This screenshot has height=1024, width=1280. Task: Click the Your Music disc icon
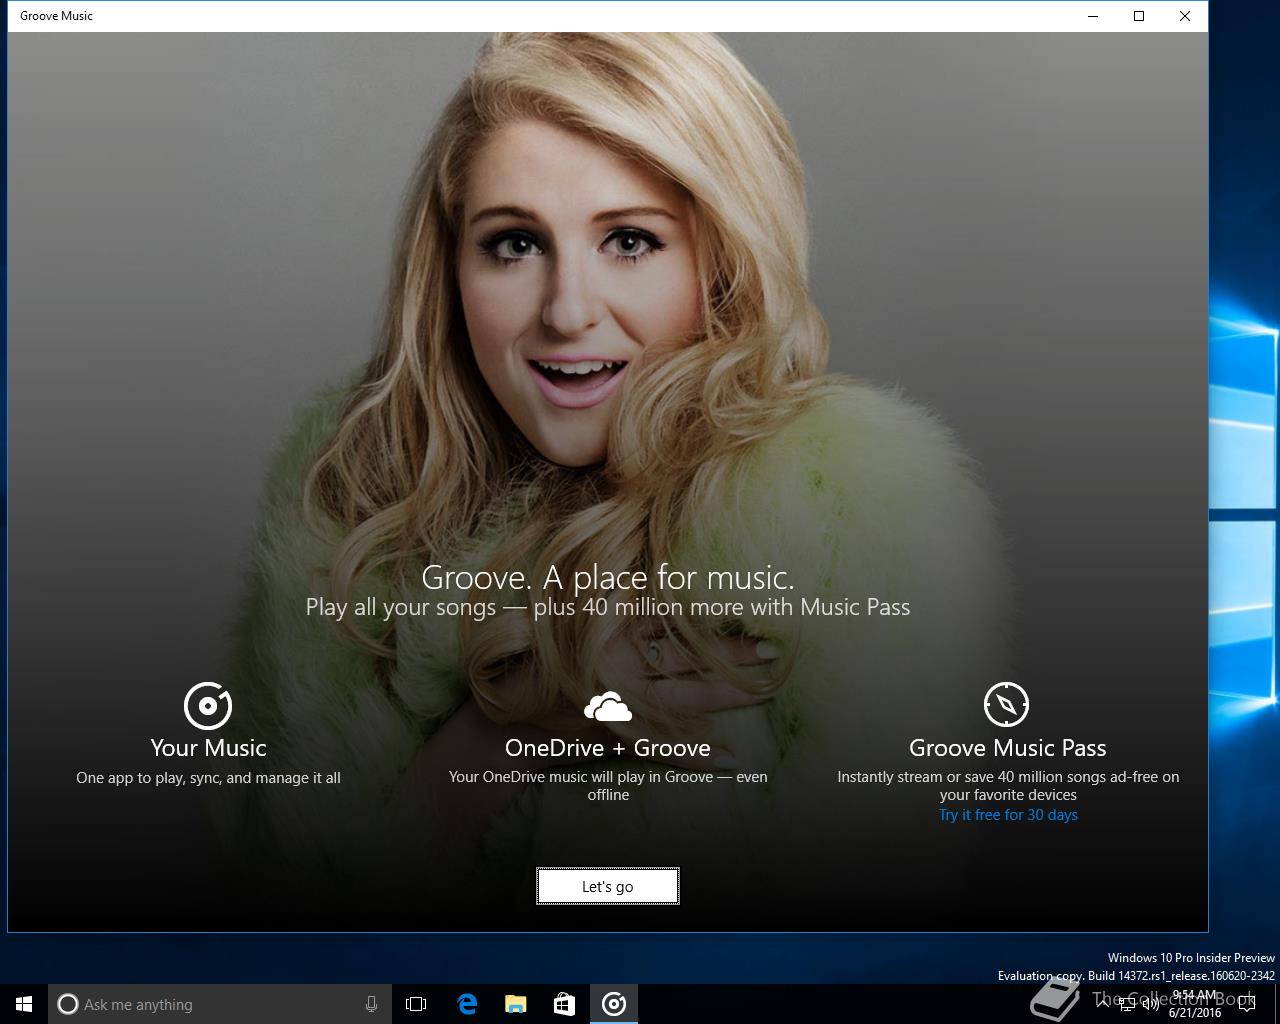[x=208, y=706]
